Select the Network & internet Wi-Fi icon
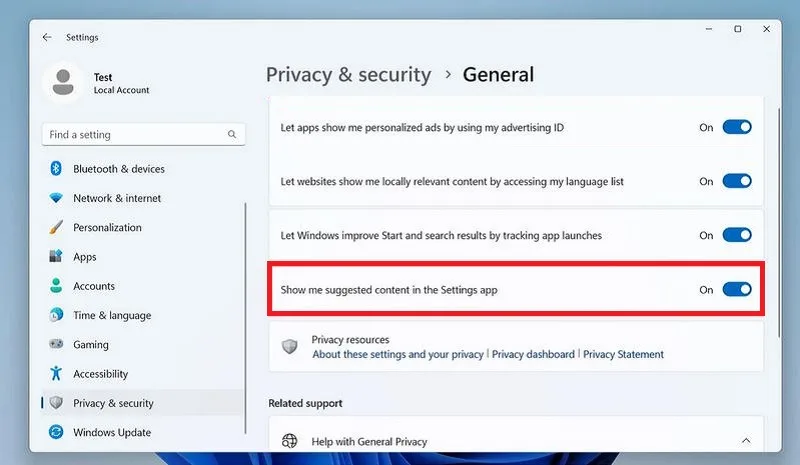800x465 pixels. (56, 198)
